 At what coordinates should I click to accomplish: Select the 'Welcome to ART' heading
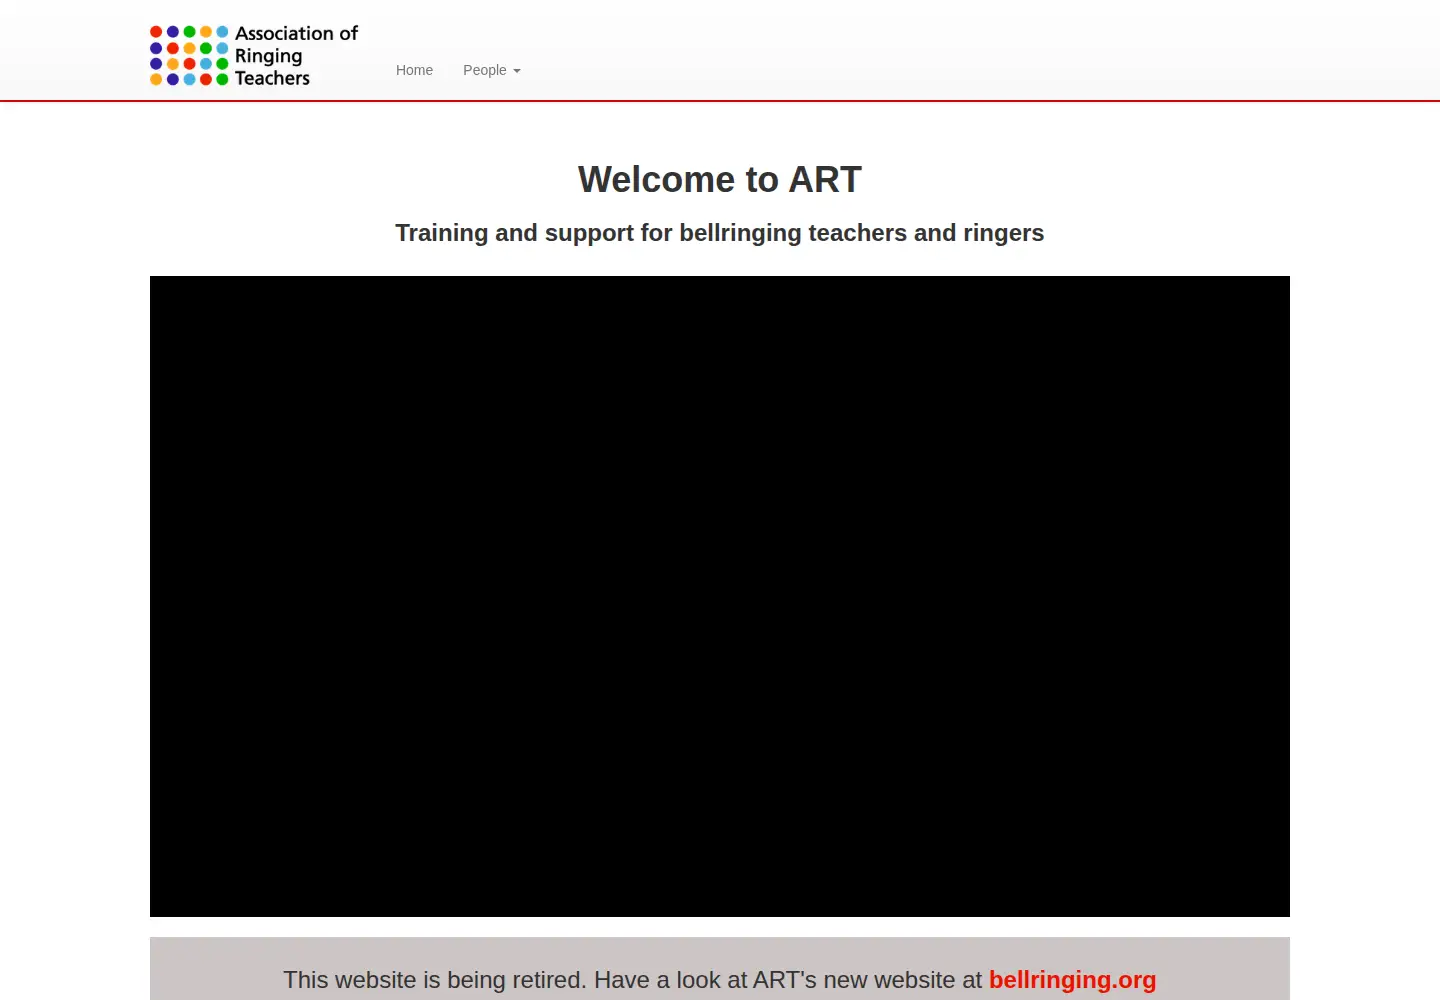point(720,180)
